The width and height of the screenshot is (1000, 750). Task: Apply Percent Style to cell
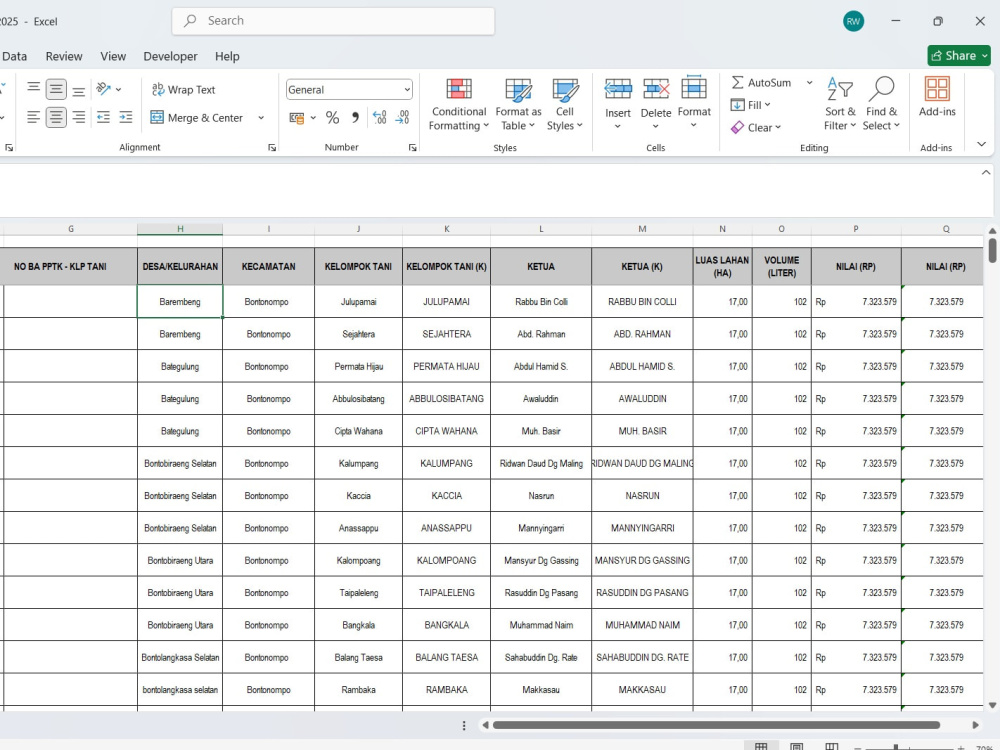pyautogui.click(x=332, y=117)
